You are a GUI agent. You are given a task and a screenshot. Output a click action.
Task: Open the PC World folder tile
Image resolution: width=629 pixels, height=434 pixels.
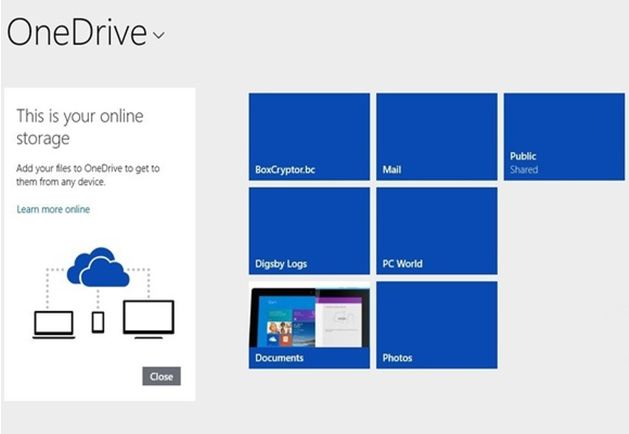[x=437, y=231]
